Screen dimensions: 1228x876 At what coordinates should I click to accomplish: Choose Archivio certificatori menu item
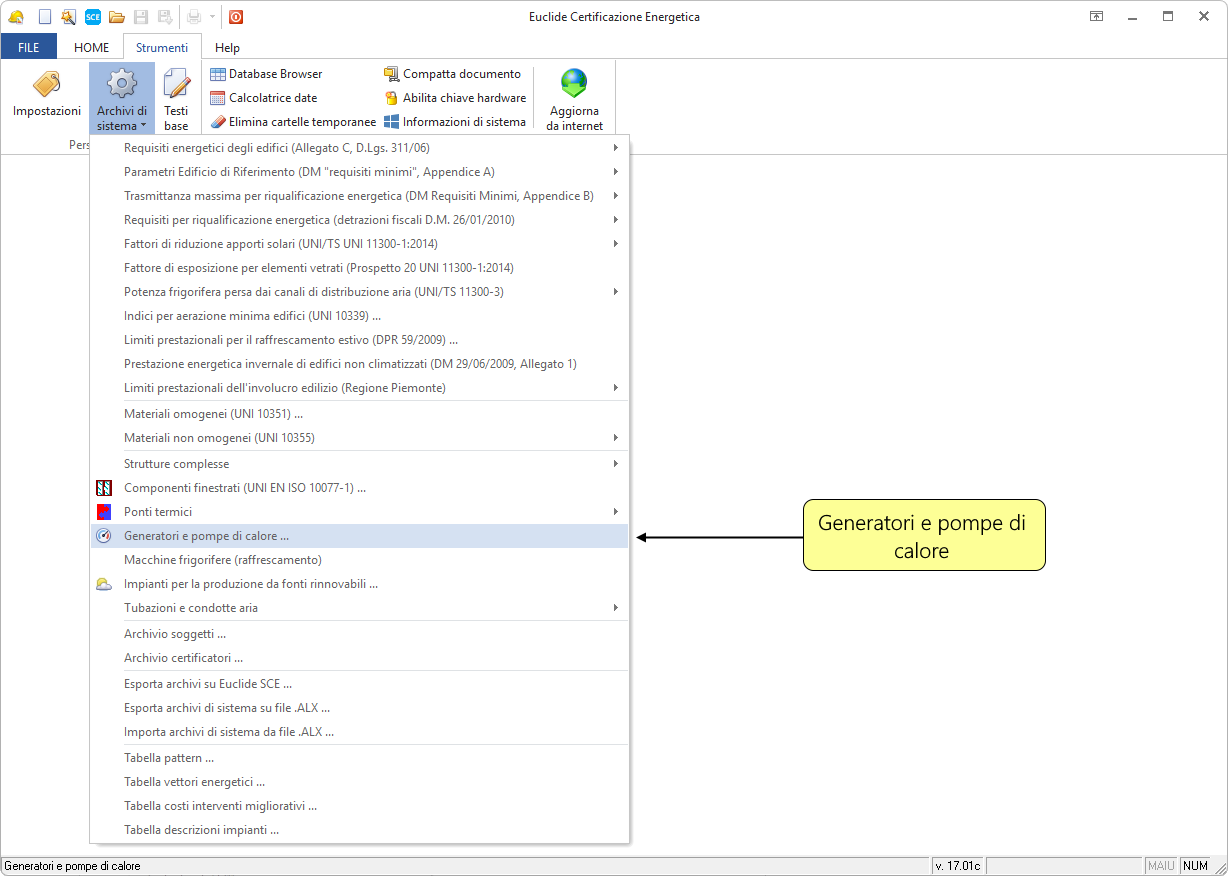[183, 658]
